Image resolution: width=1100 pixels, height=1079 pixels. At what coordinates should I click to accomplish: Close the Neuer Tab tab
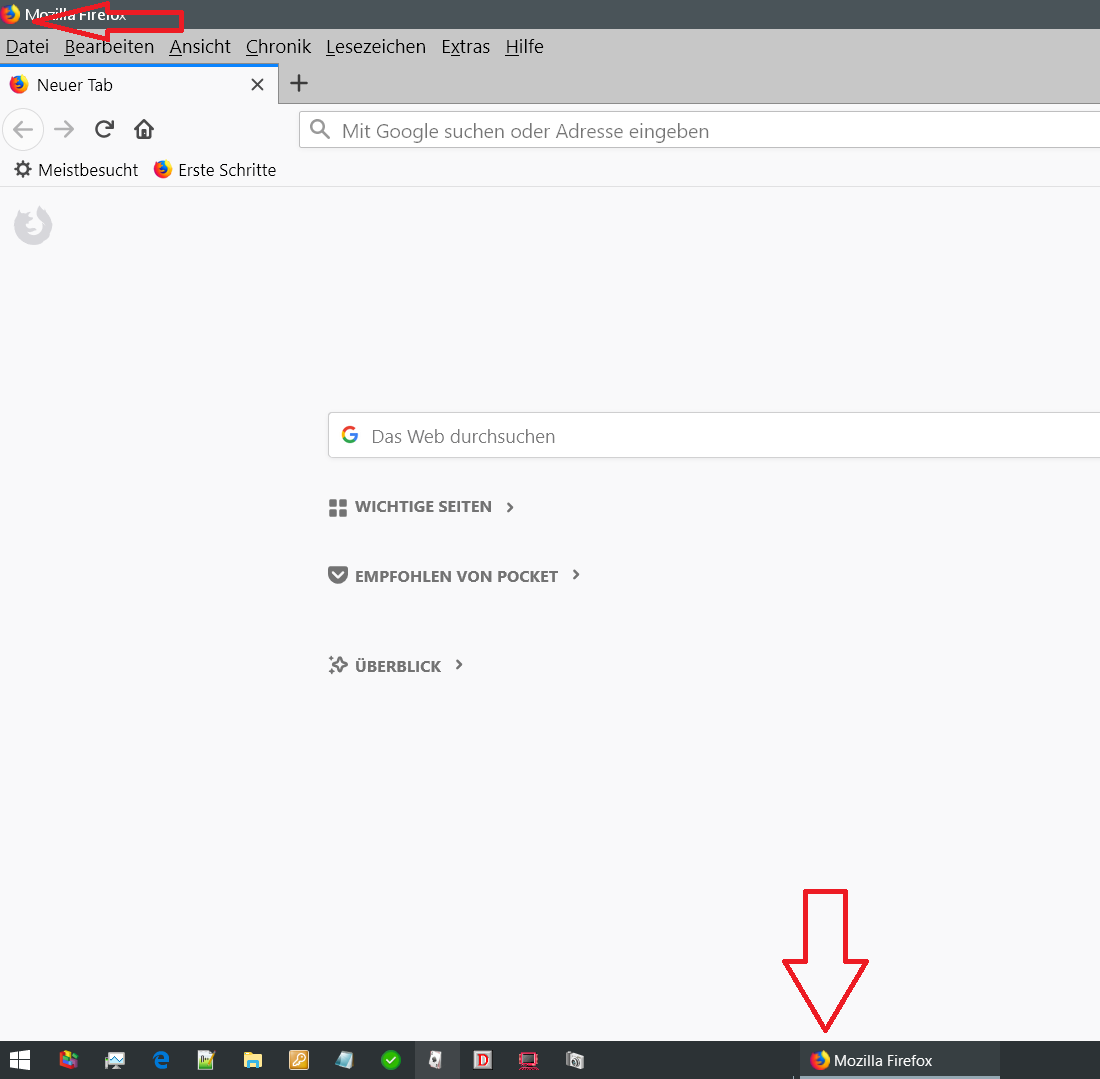(x=257, y=85)
